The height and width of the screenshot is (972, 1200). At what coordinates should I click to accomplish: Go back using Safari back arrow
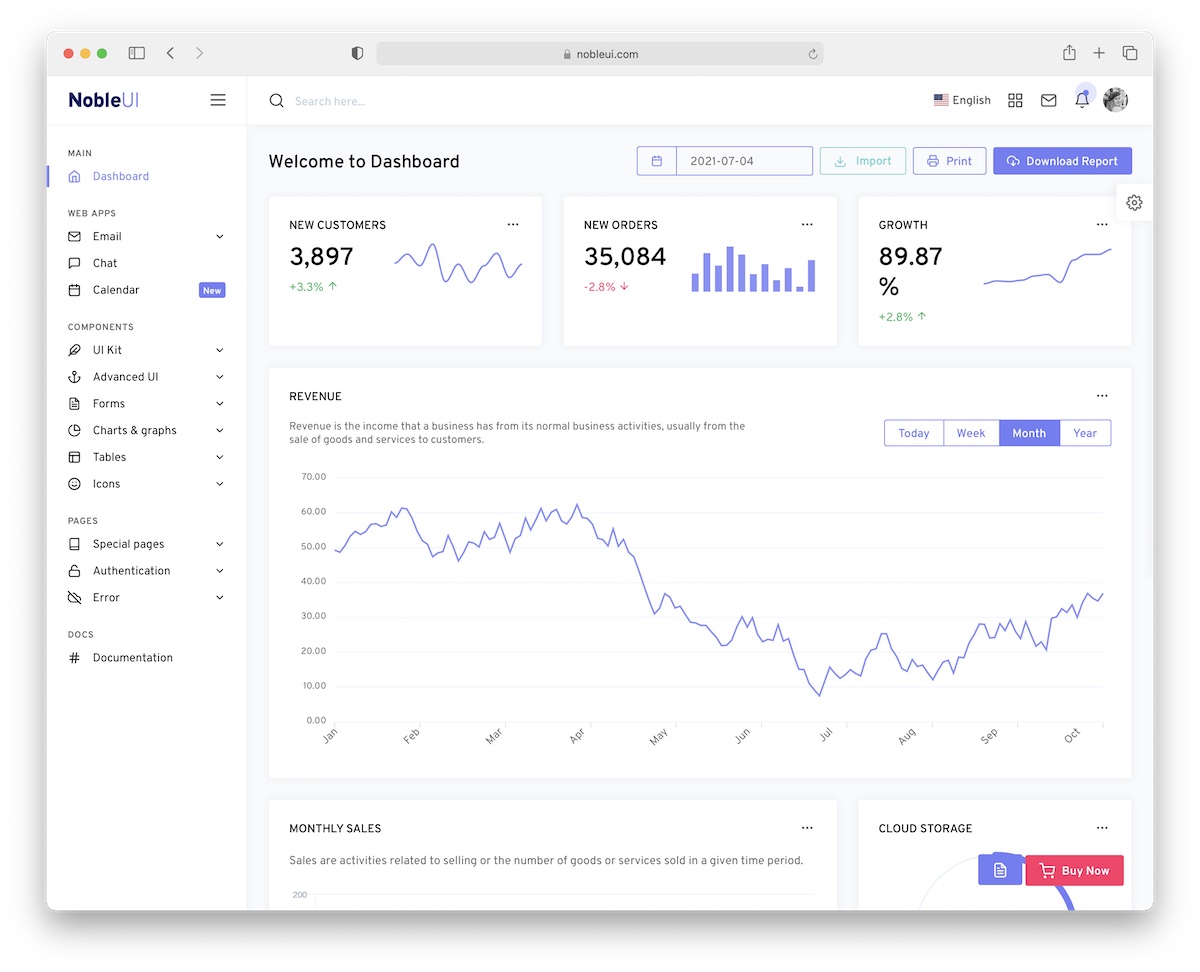click(170, 53)
